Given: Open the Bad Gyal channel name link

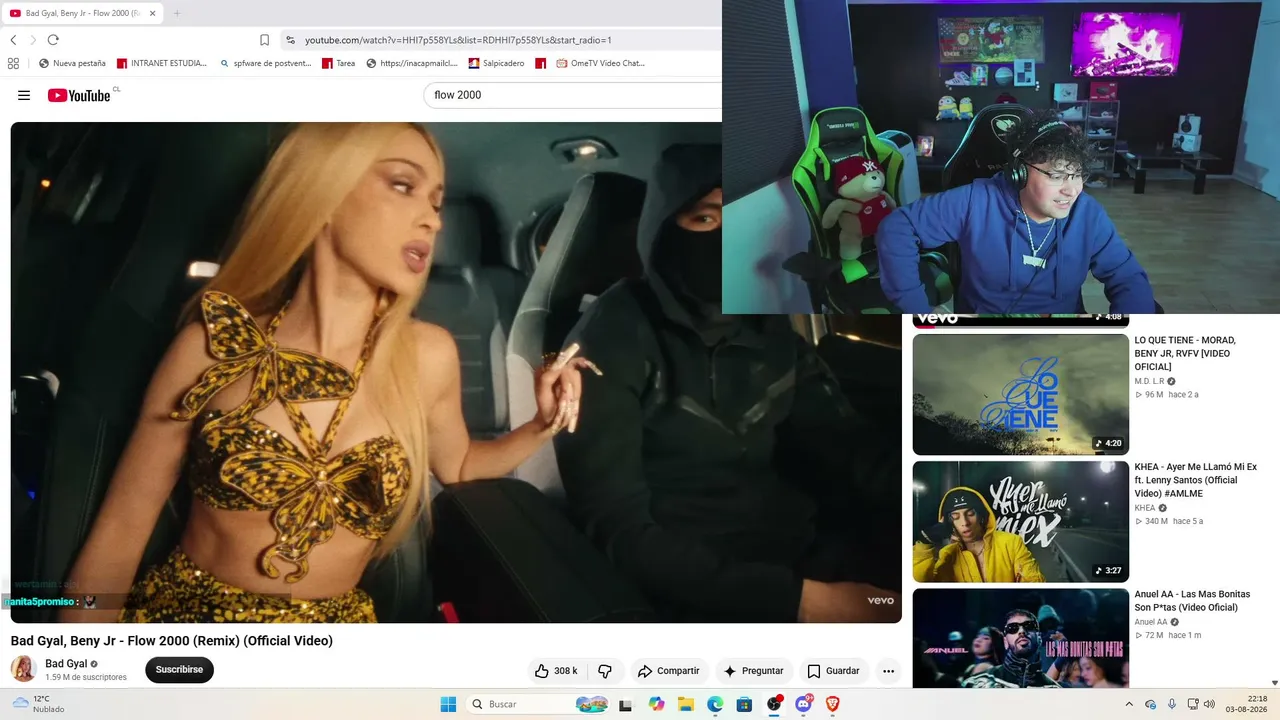Looking at the screenshot, I should pyautogui.click(x=66, y=663).
